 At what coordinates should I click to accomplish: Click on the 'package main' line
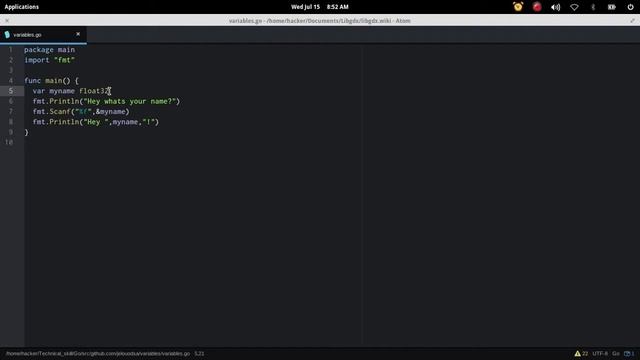pos(49,50)
